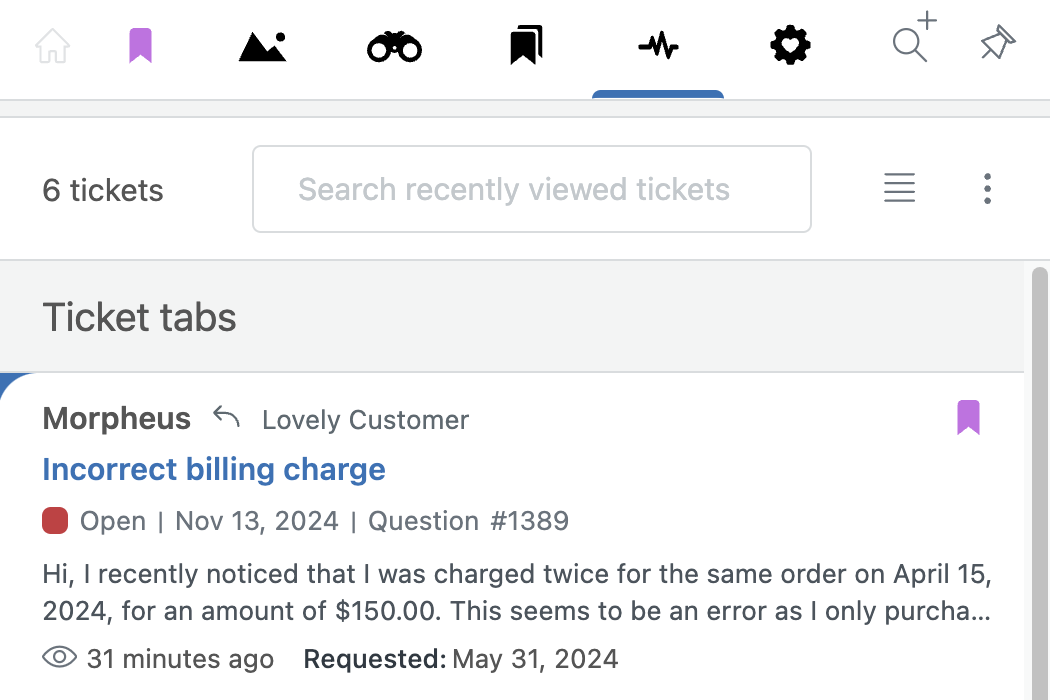
Task: Open the gear with heart settings icon
Action: (x=790, y=46)
